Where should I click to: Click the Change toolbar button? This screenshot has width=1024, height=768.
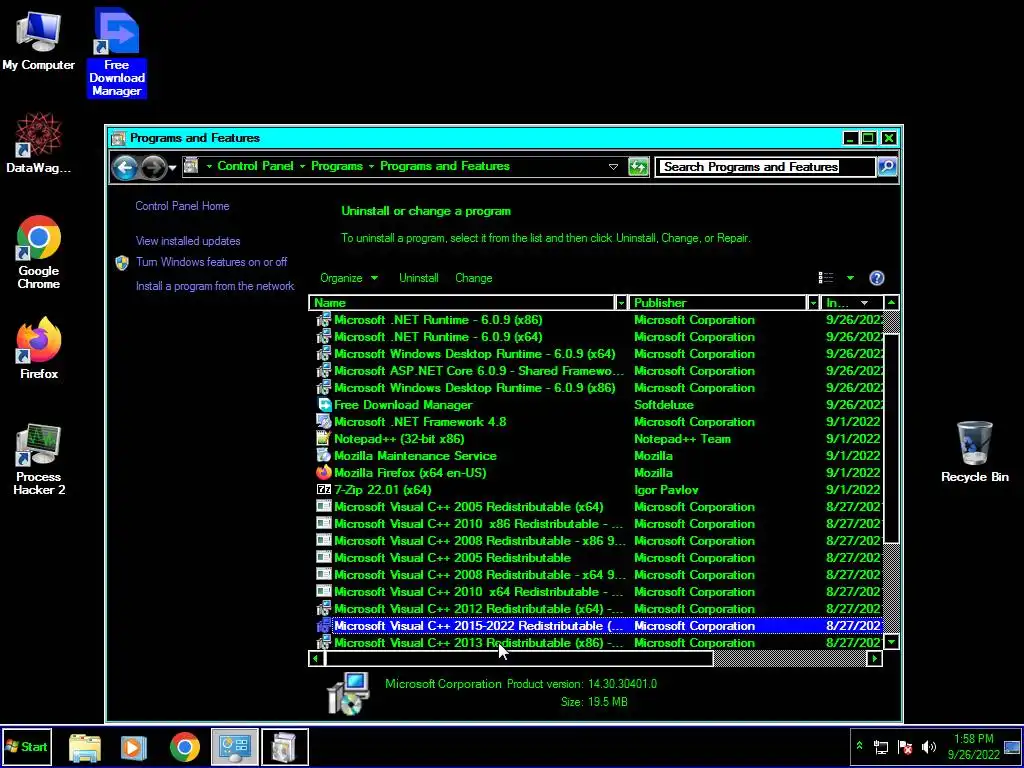[473, 278]
